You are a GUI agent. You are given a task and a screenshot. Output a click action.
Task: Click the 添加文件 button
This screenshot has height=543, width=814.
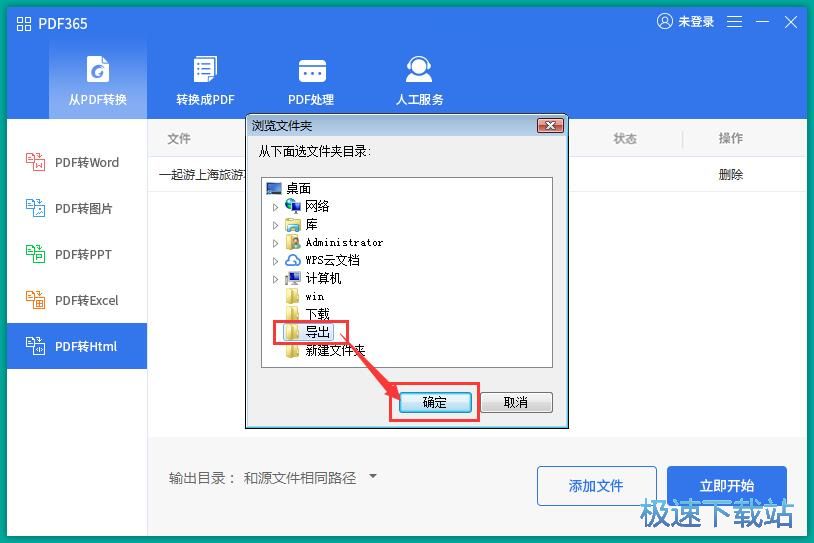click(x=596, y=486)
